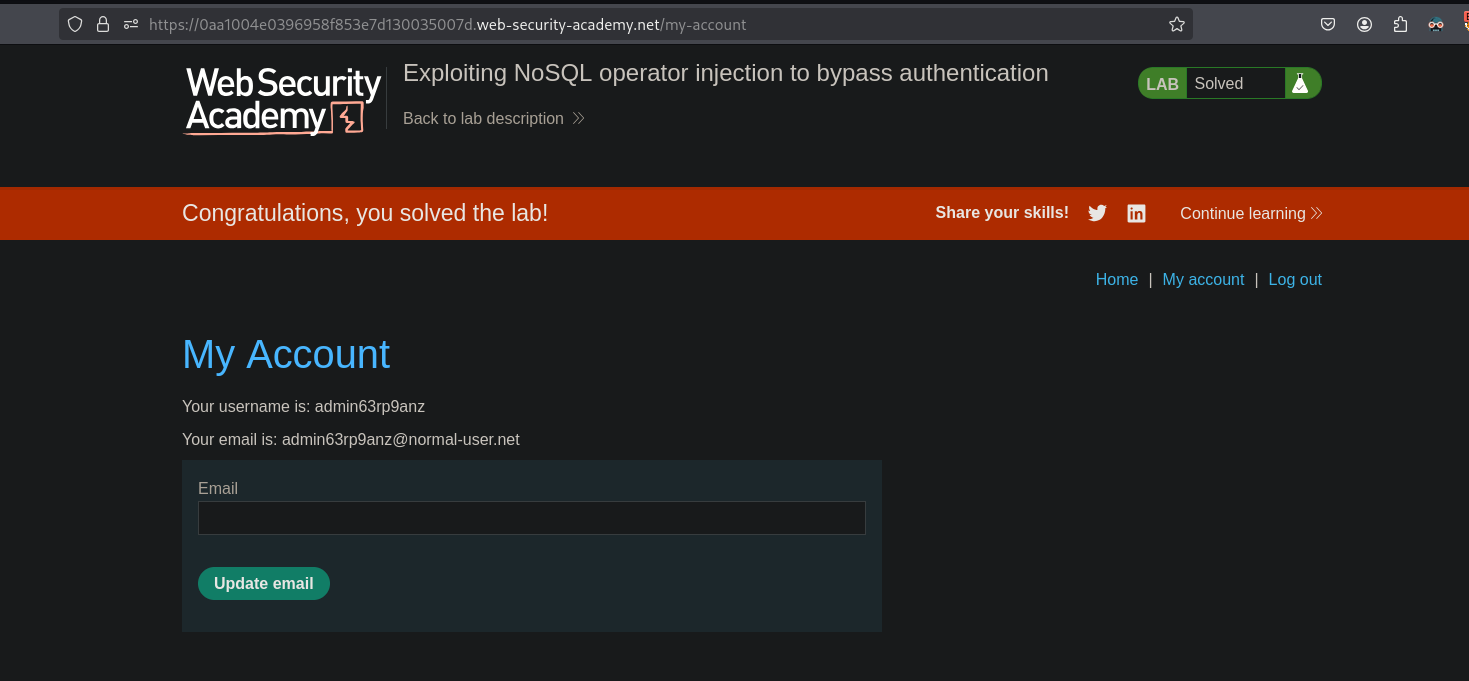Open the Save to Pocket icon

(x=1328, y=25)
